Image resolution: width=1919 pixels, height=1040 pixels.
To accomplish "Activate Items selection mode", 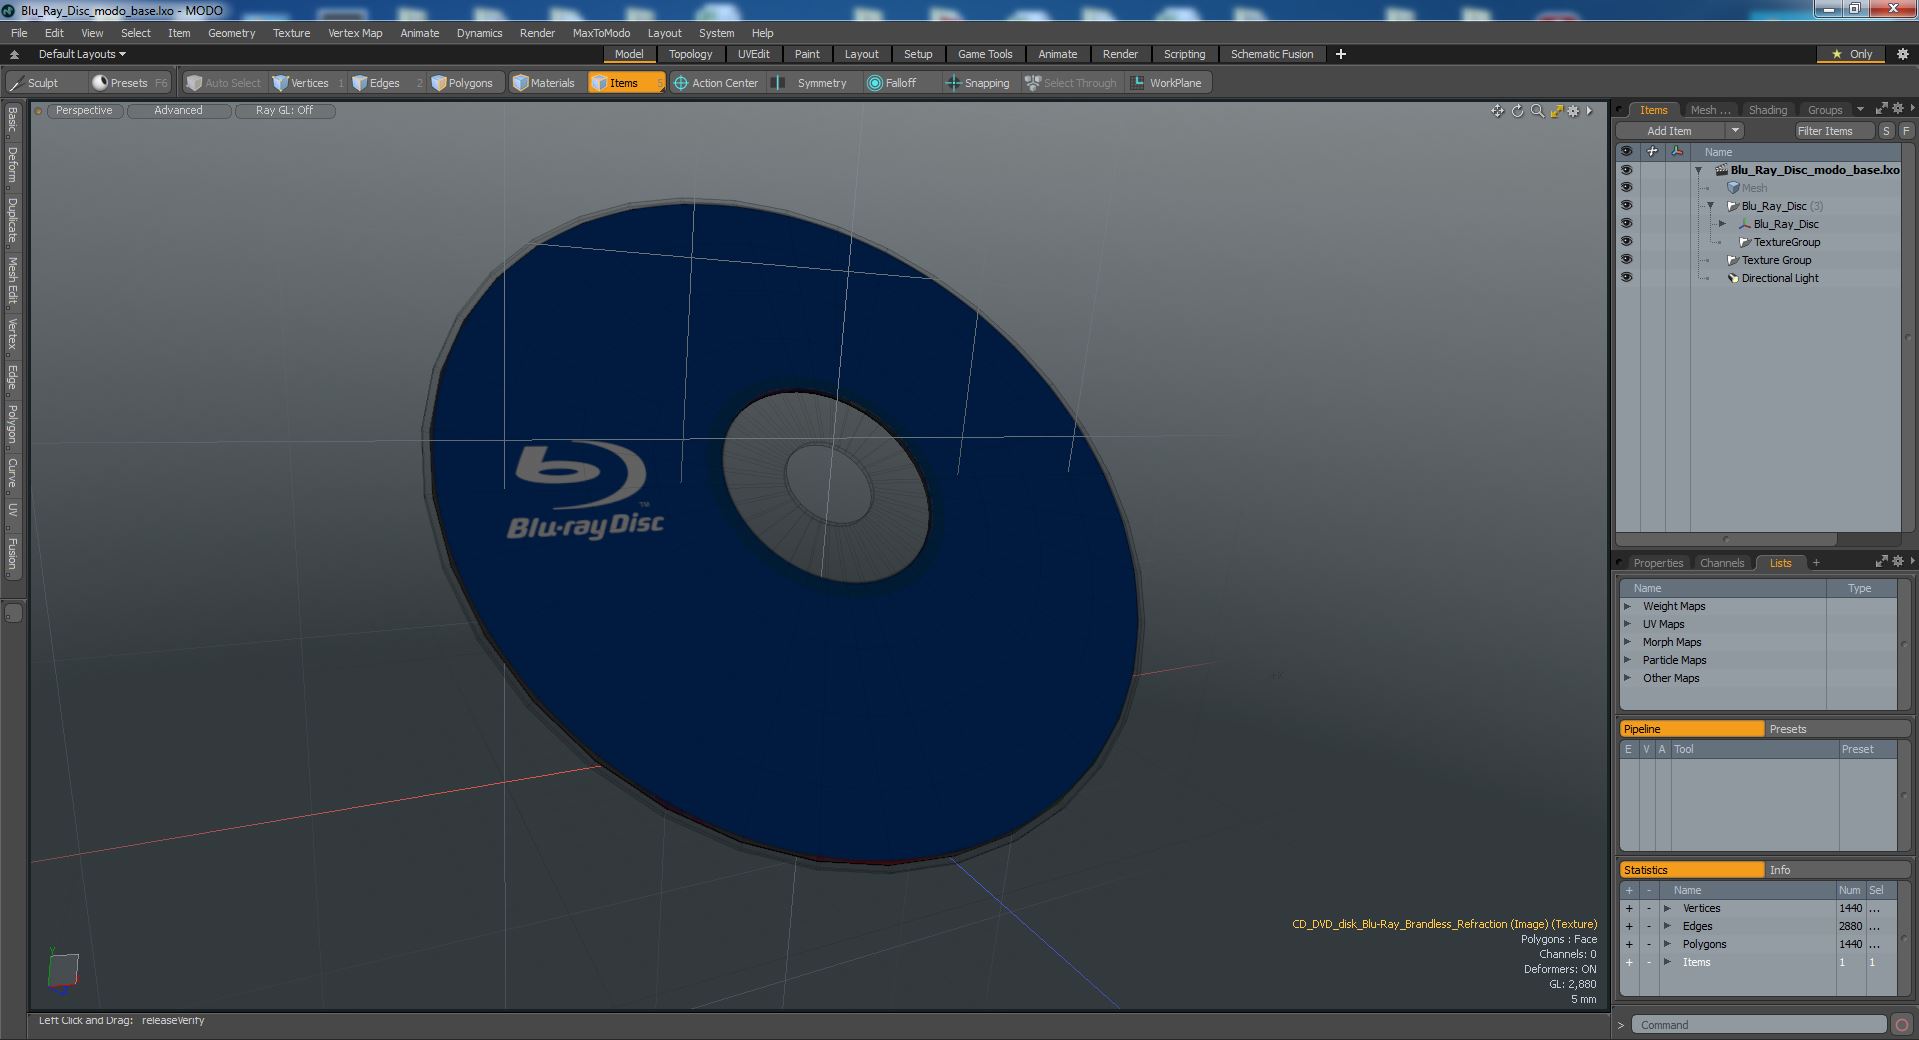I will coord(626,83).
